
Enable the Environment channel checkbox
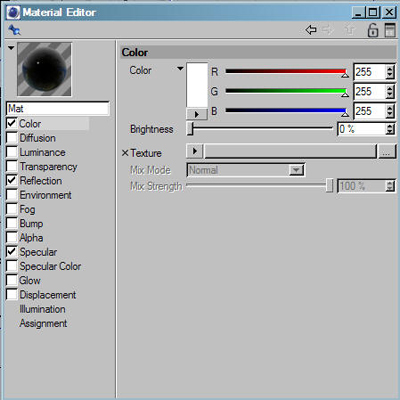pos(11,195)
